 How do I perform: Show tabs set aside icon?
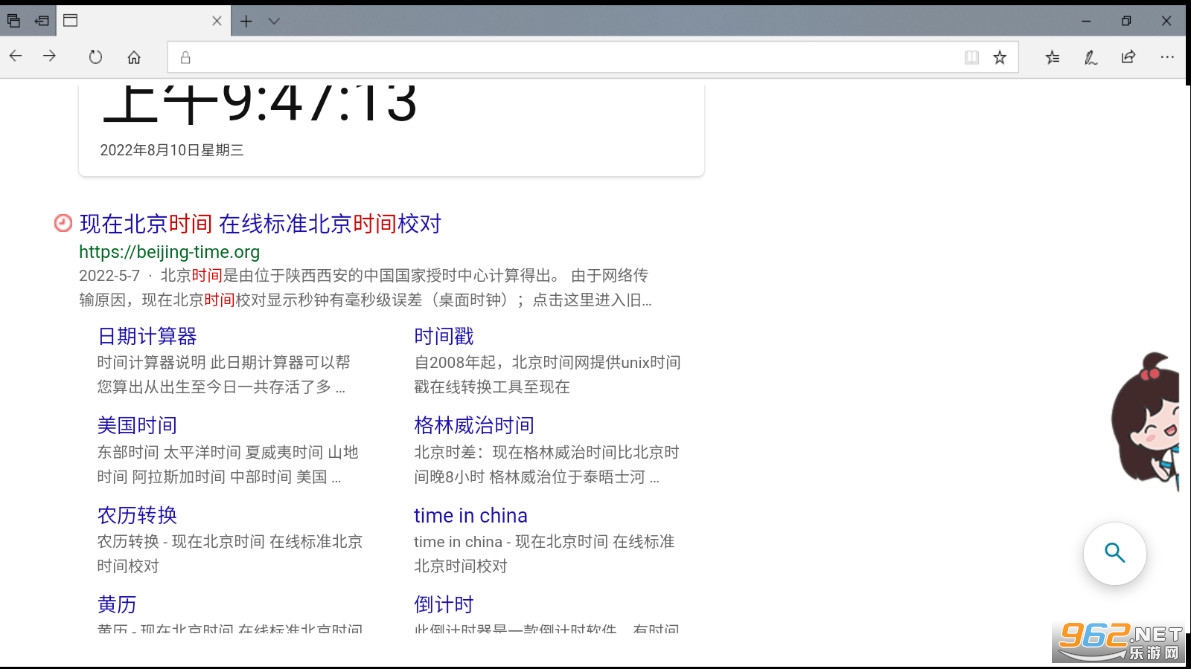13,20
